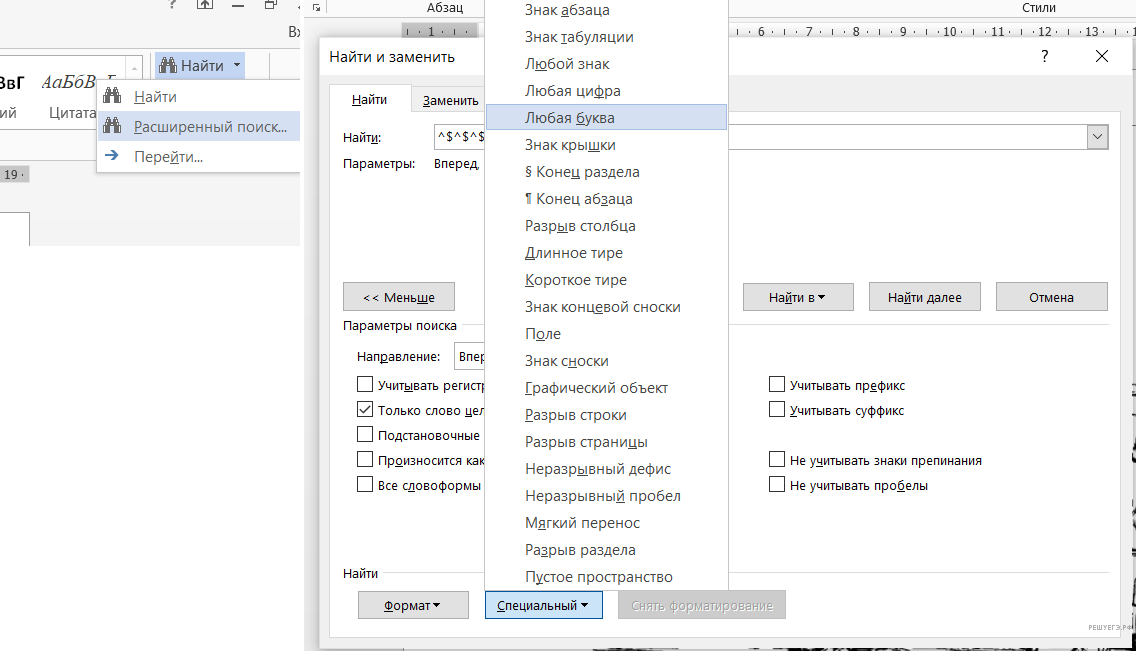The image size is (1136, 654).
Task: Click the question mark help icon in dialog
Action: point(1045,57)
